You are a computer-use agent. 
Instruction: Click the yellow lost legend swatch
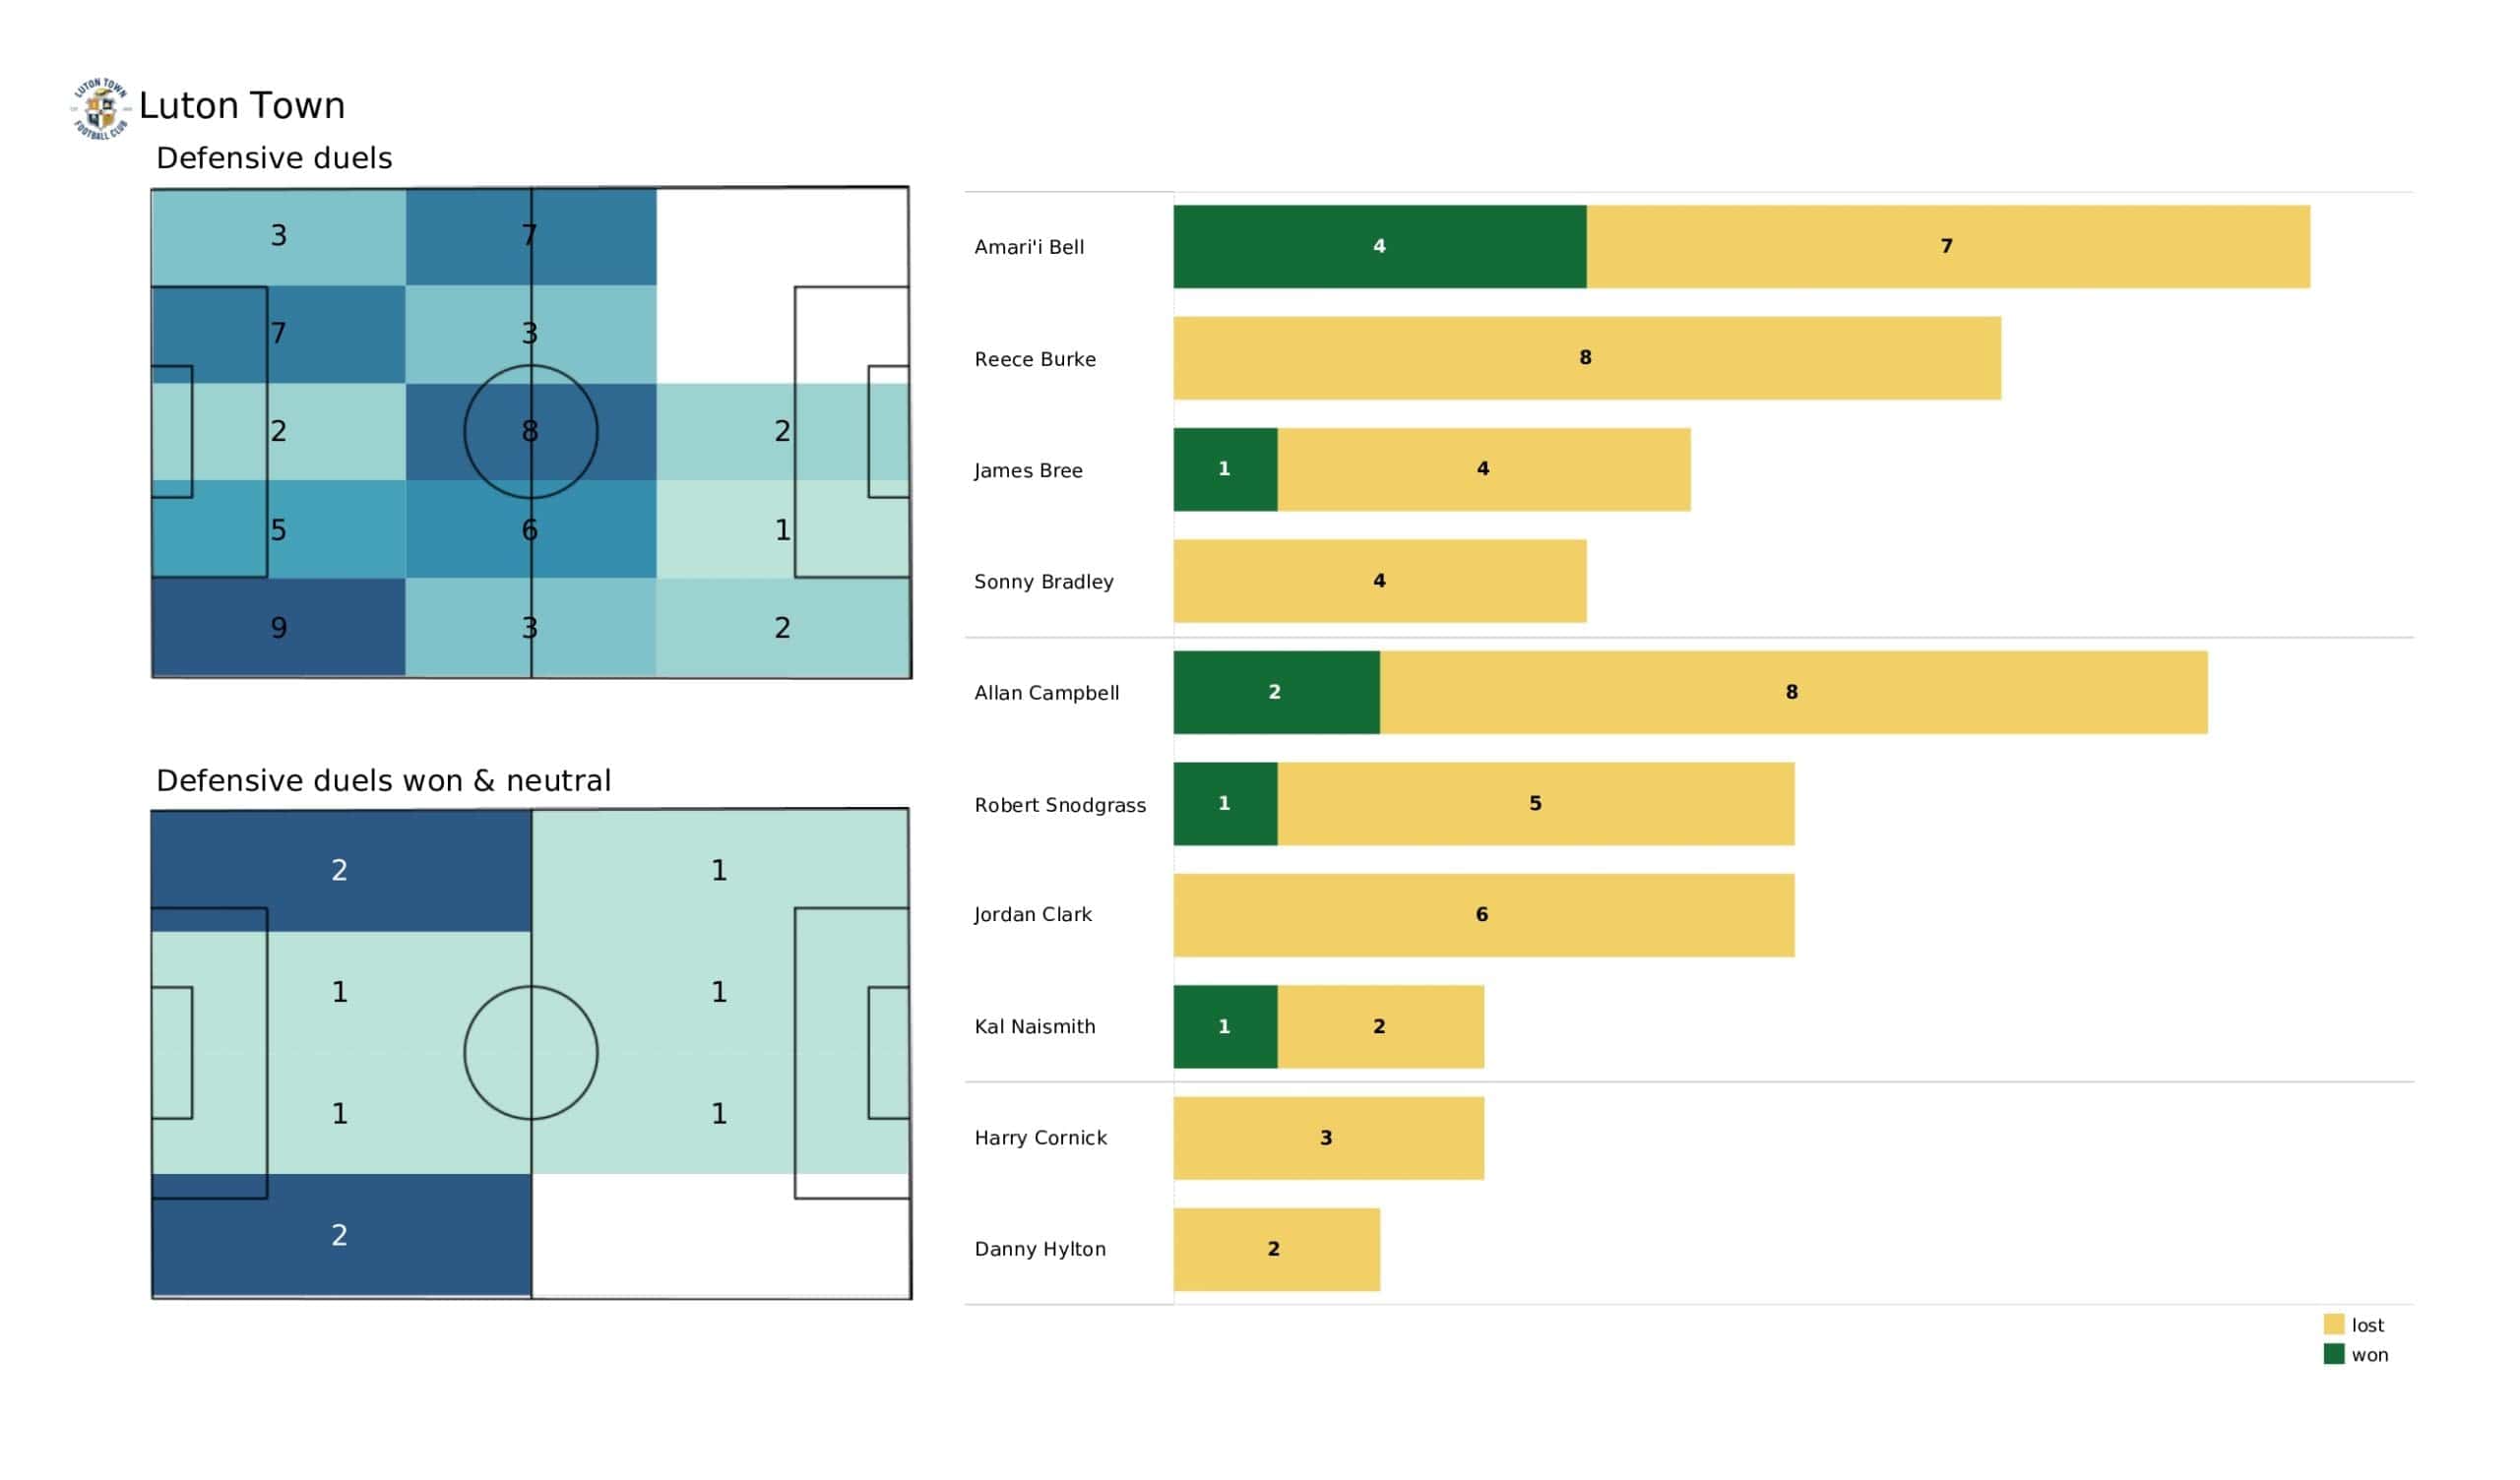click(x=2333, y=1324)
